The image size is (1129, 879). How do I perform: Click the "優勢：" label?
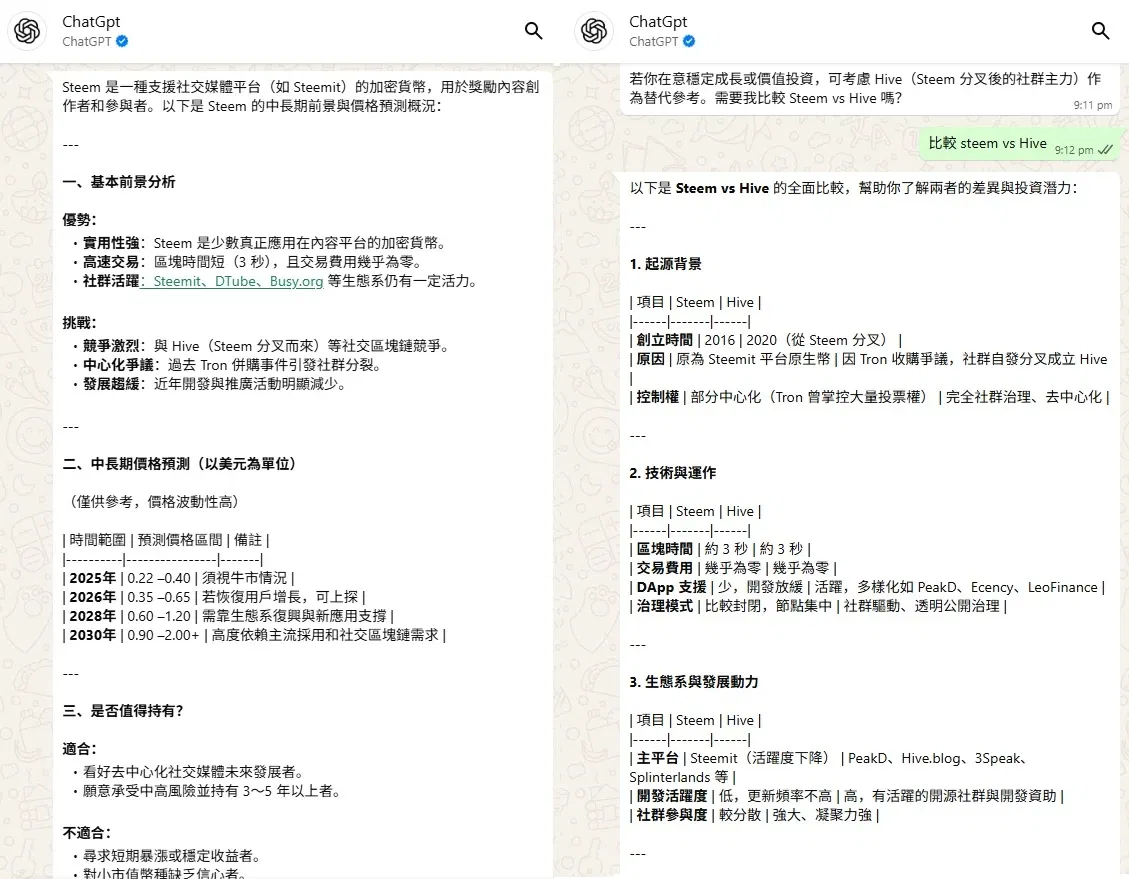coord(80,220)
